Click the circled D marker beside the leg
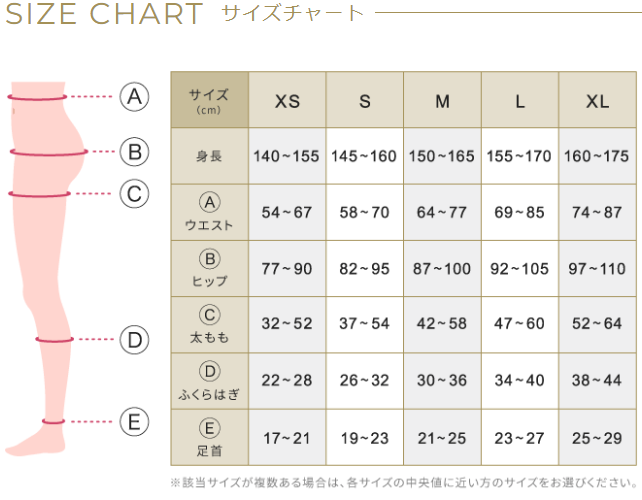This screenshot has height=500, width=642. coord(134,339)
